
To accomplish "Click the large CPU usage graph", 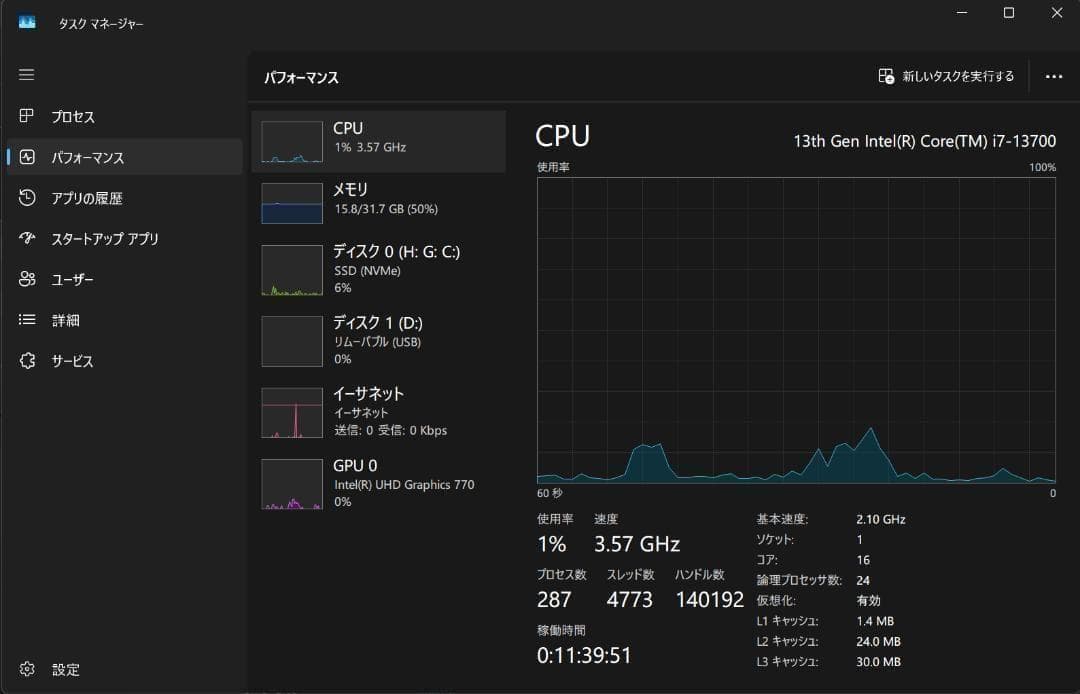I will [x=796, y=330].
